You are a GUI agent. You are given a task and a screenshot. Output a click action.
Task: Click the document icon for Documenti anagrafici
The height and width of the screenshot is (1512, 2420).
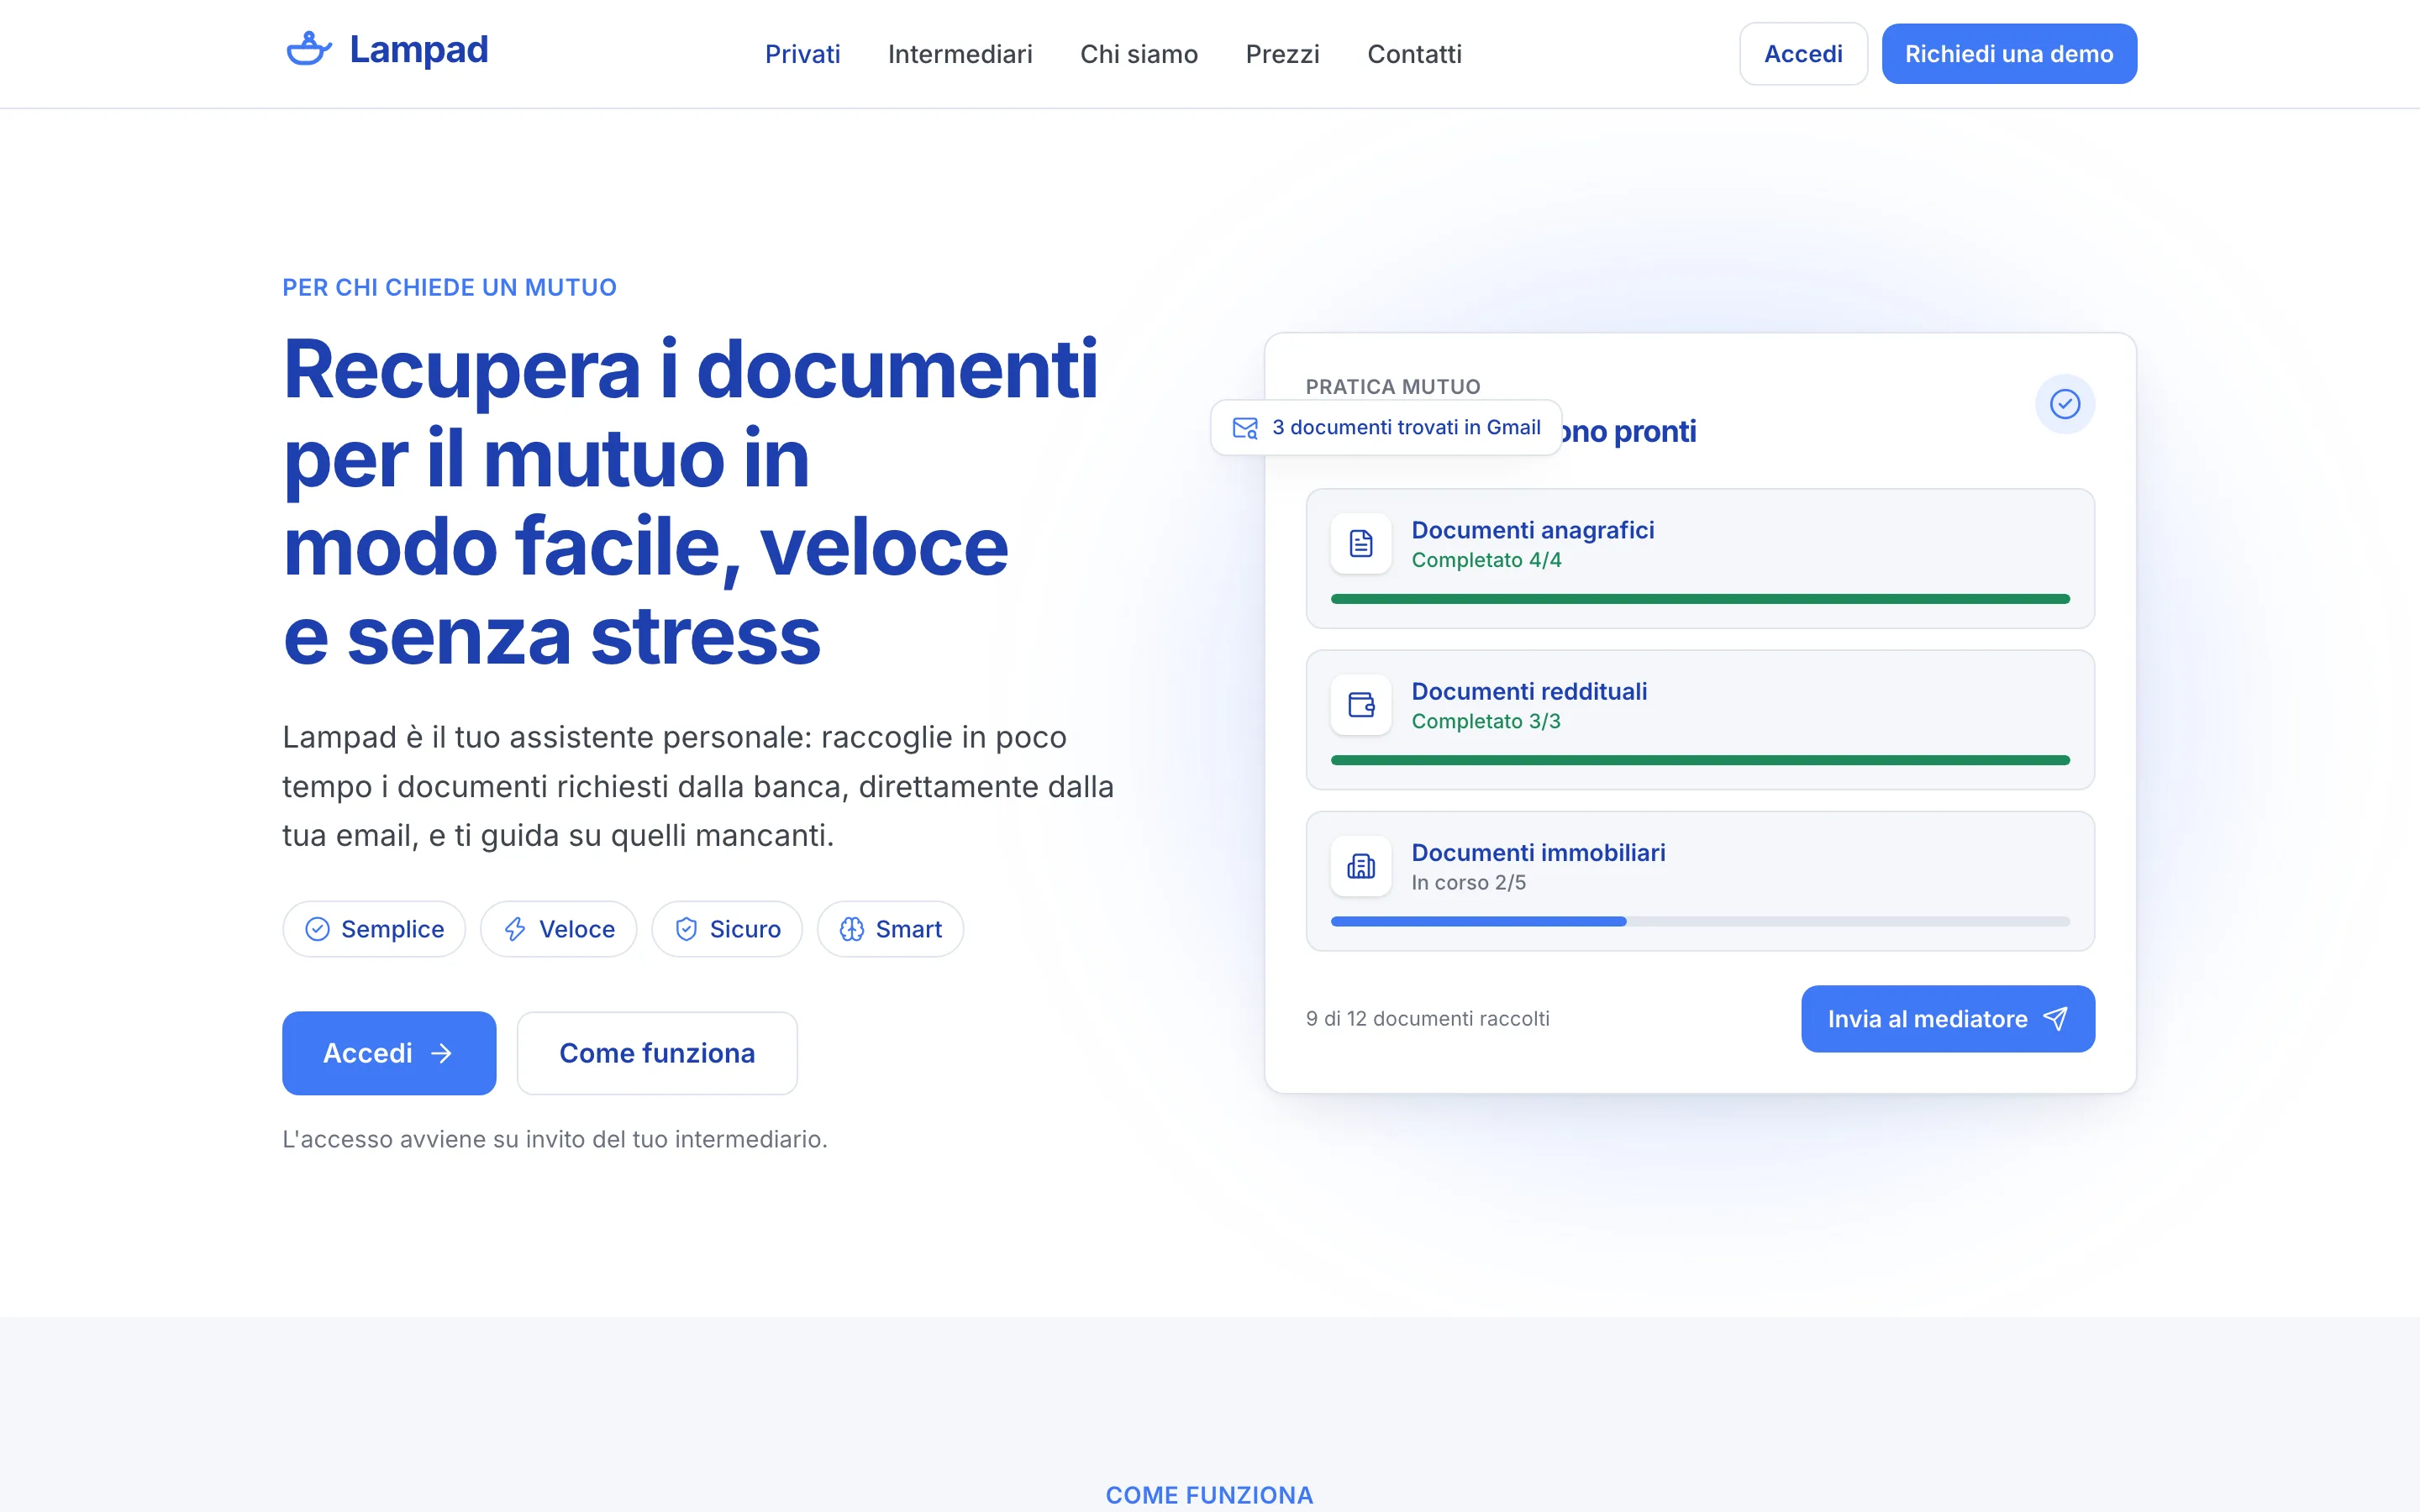point(1361,544)
